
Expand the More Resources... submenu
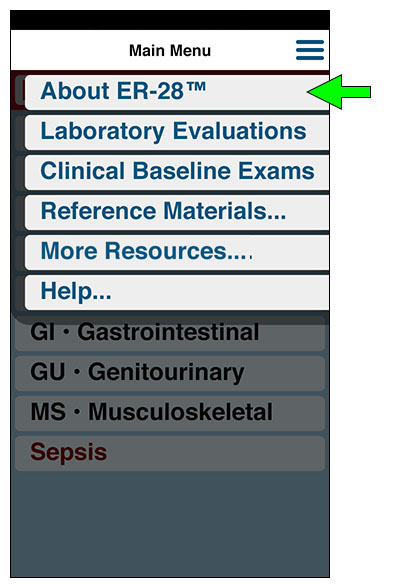[x=177, y=252]
